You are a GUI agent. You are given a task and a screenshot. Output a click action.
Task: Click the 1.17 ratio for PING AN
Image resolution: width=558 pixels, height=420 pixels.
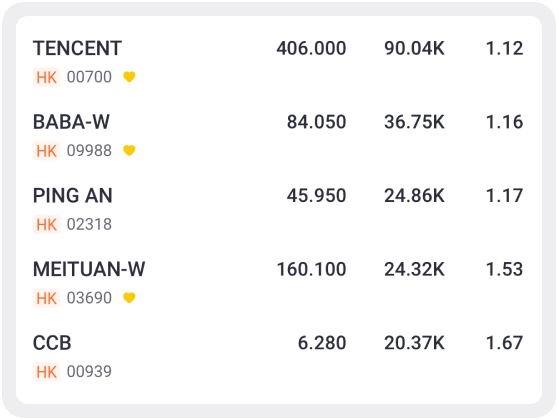click(x=505, y=195)
